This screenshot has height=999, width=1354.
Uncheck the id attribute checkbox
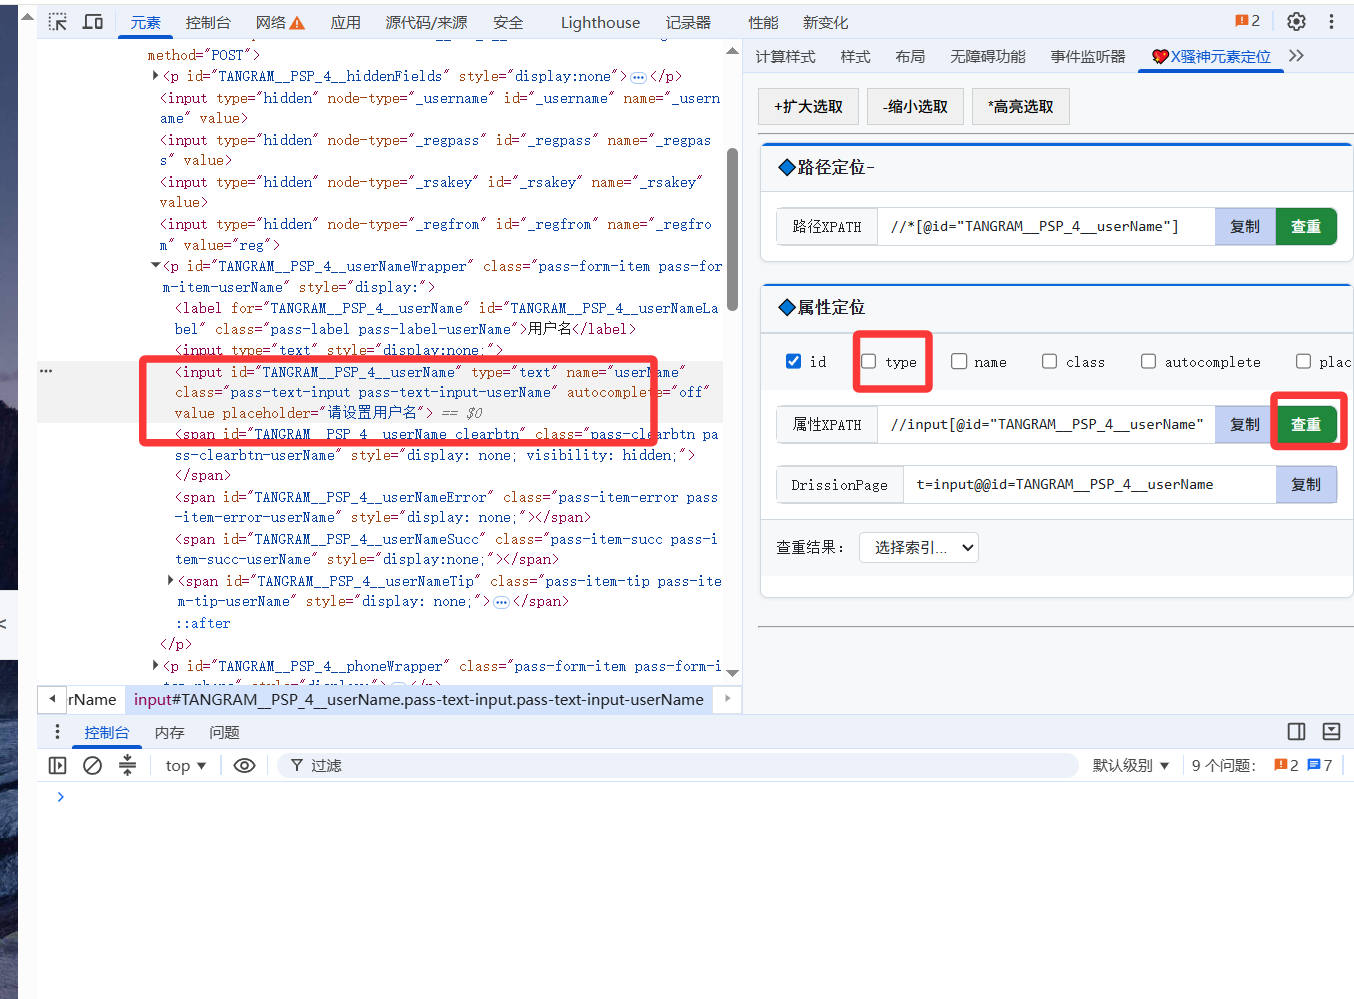tap(794, 361)
